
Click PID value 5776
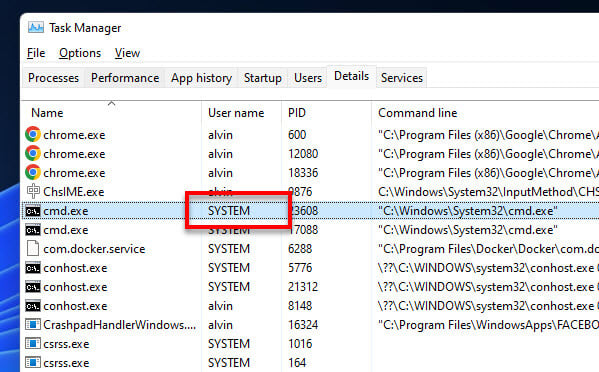point(300,268)
